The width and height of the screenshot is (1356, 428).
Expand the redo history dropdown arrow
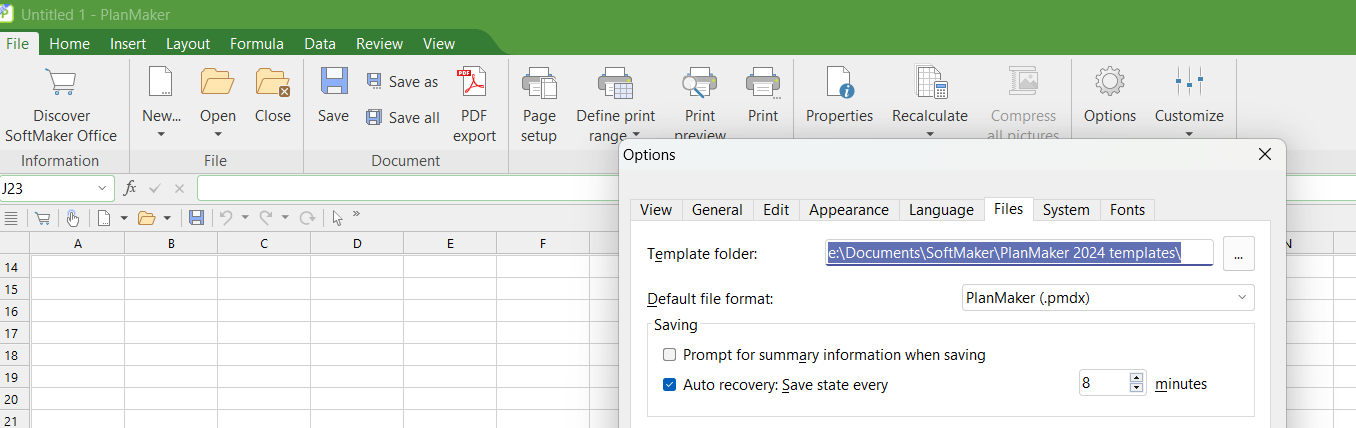coord(285,218)
